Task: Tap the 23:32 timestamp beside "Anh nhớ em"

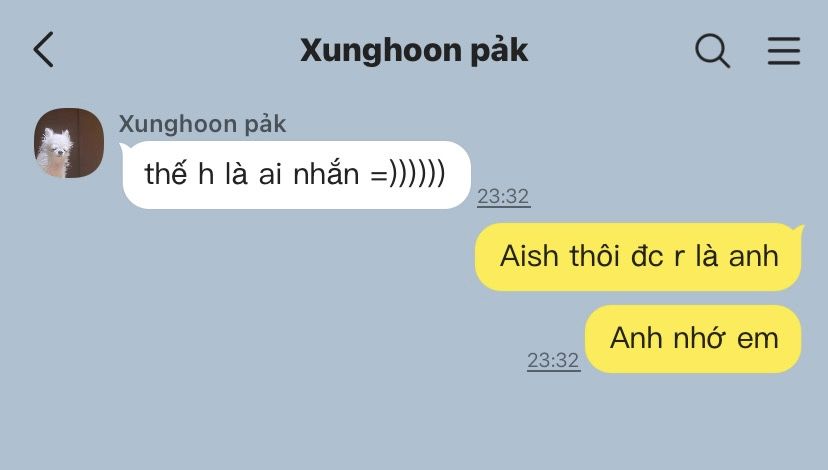Action: [553, 361]
